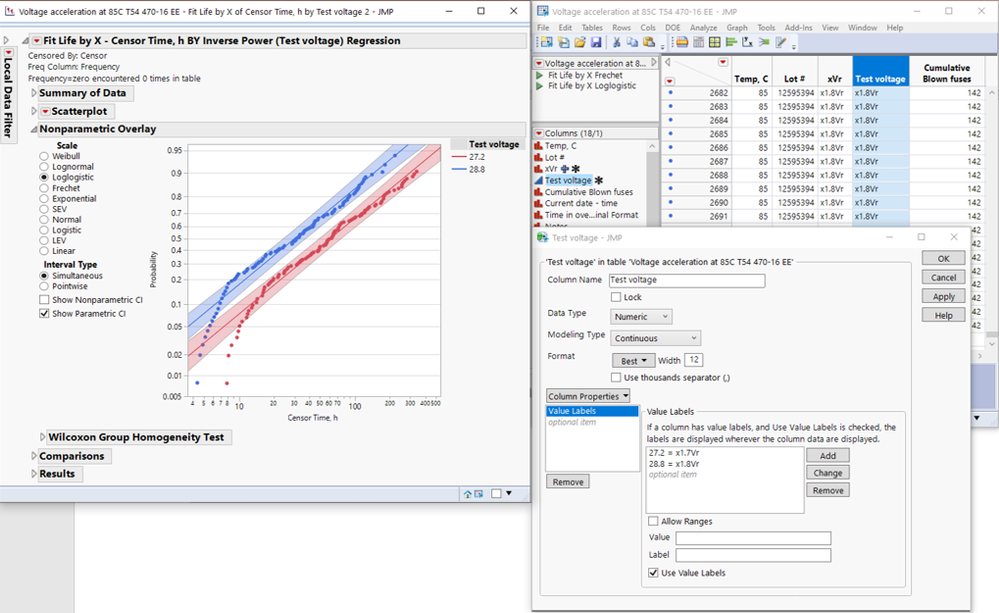999x613 pixels.
Task: Choose the Pointwise interval type
Action: (x=44, y=286)
